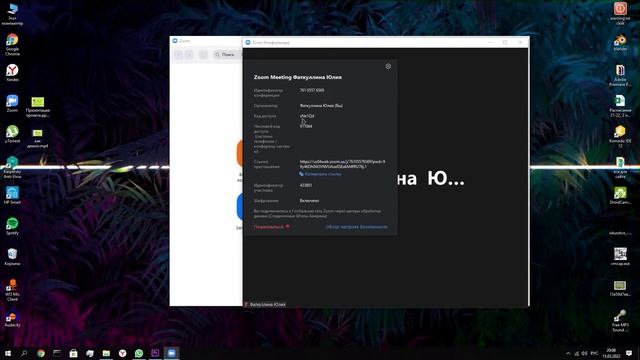This screenshot has width=640, height=360.
Task: Click the meeting ID number value
Action: coord(312,90)
